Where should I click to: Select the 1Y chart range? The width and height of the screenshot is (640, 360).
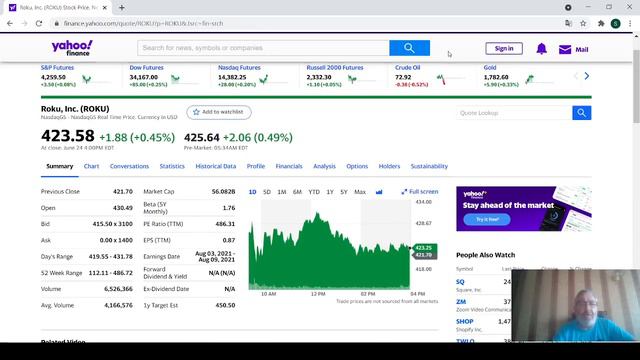330,192
